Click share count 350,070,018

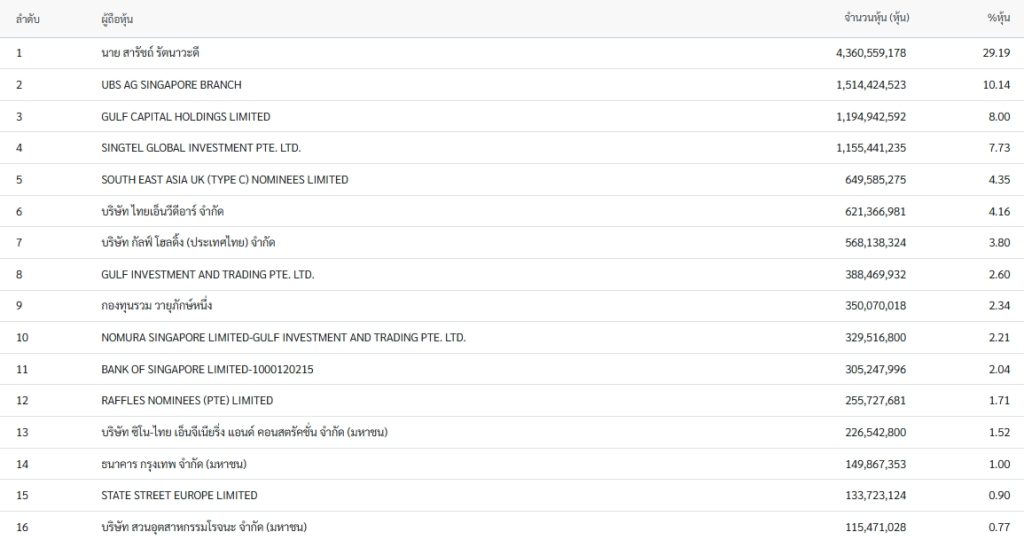[875, 306]
